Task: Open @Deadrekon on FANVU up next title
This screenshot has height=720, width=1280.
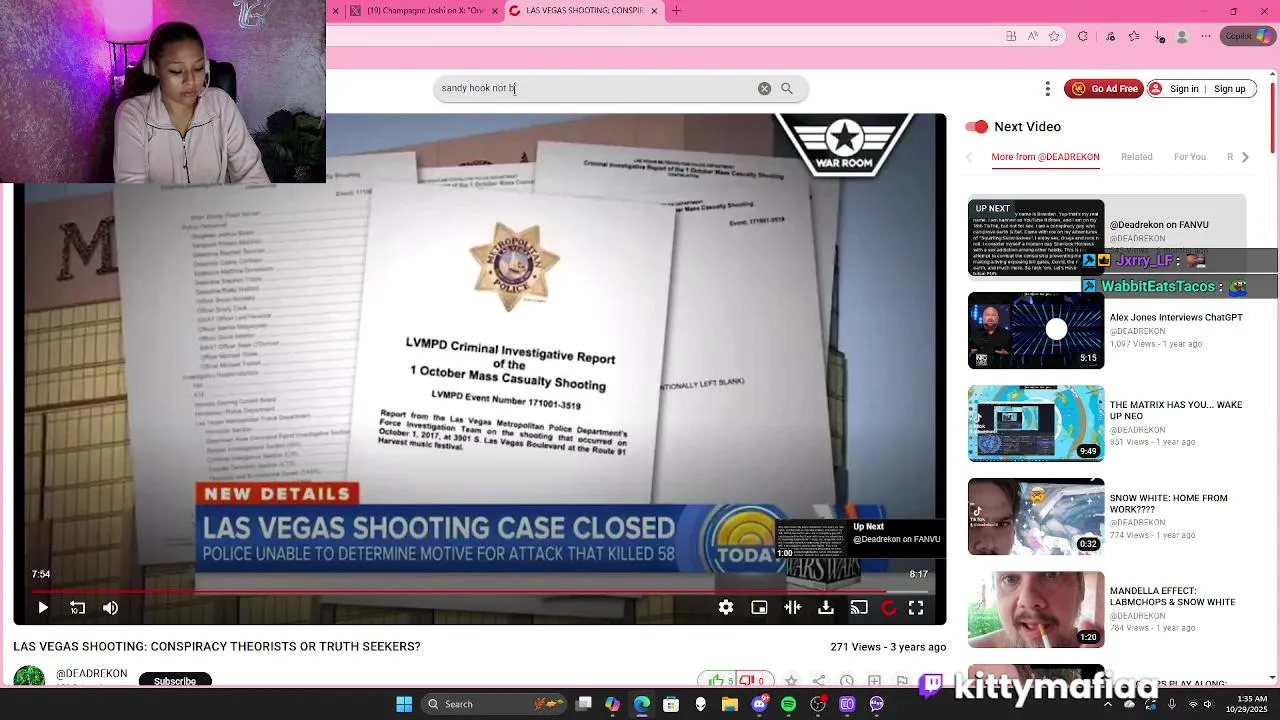Action: (1159, 225)
